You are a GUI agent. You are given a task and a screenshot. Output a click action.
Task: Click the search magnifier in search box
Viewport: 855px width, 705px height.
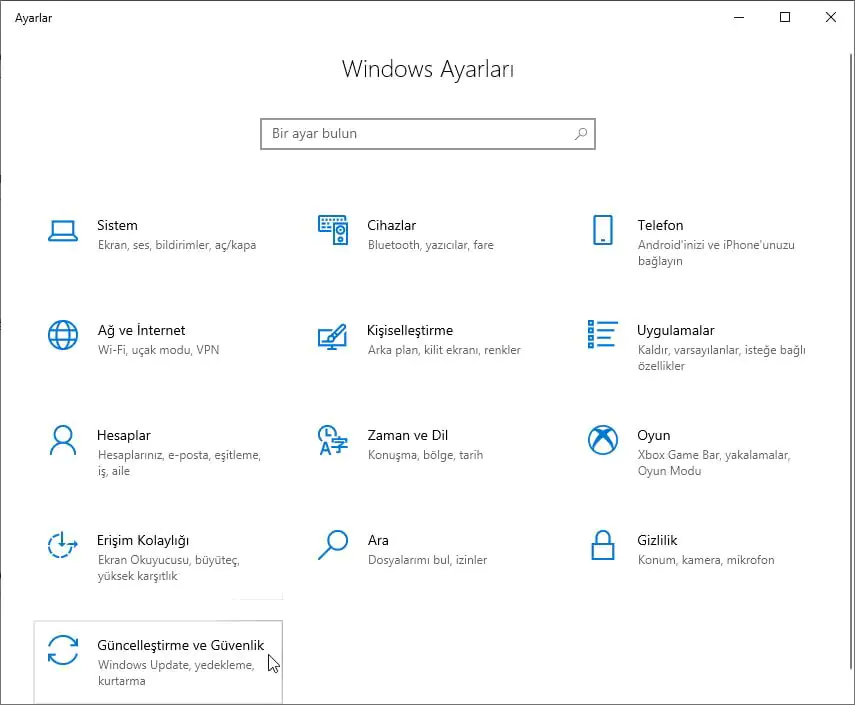pos(581,133)
